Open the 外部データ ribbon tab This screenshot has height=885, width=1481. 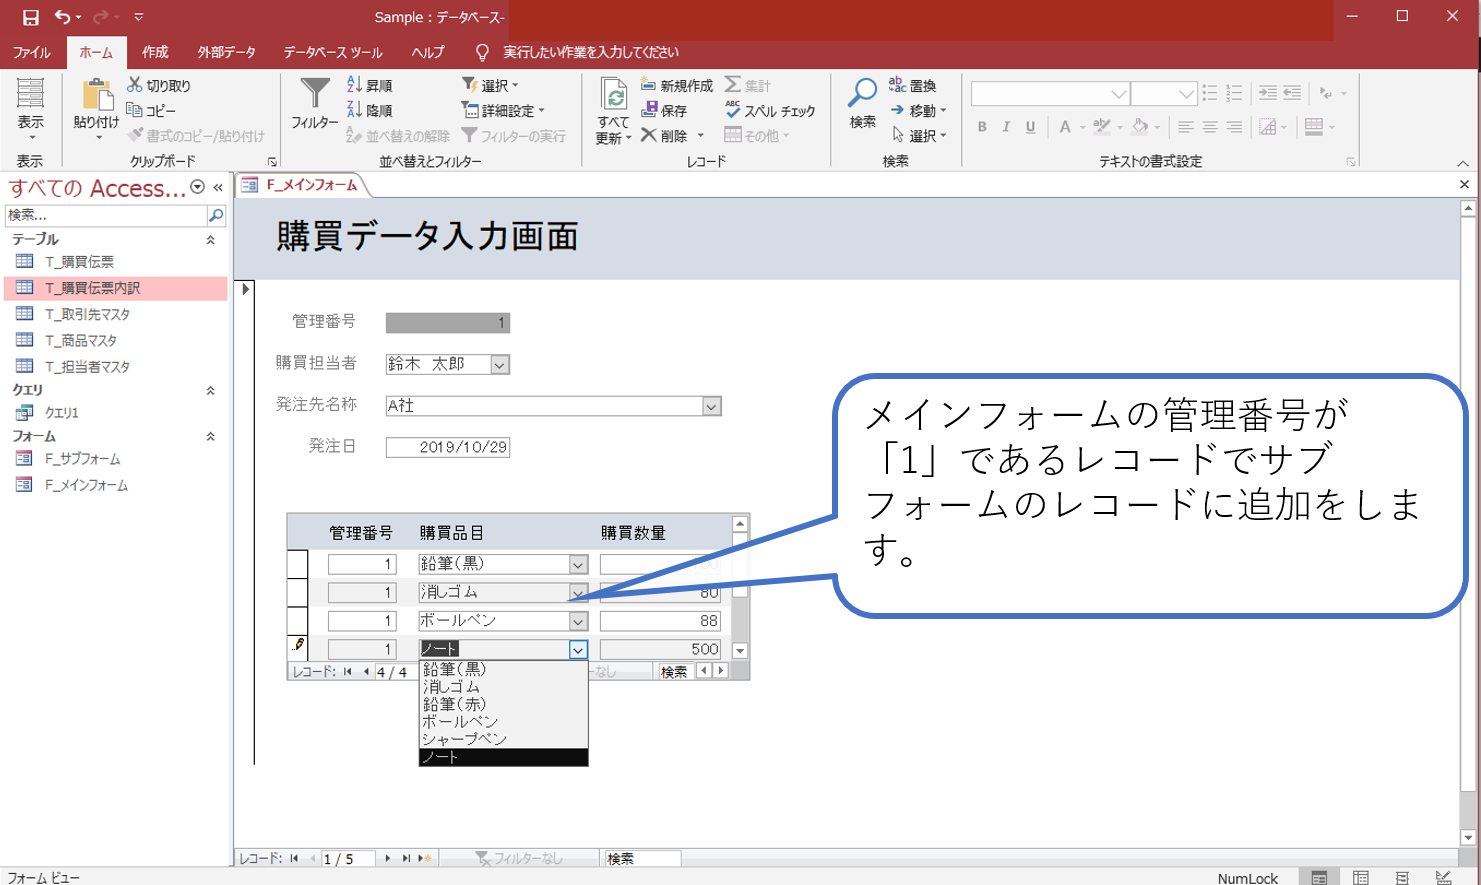226,52
